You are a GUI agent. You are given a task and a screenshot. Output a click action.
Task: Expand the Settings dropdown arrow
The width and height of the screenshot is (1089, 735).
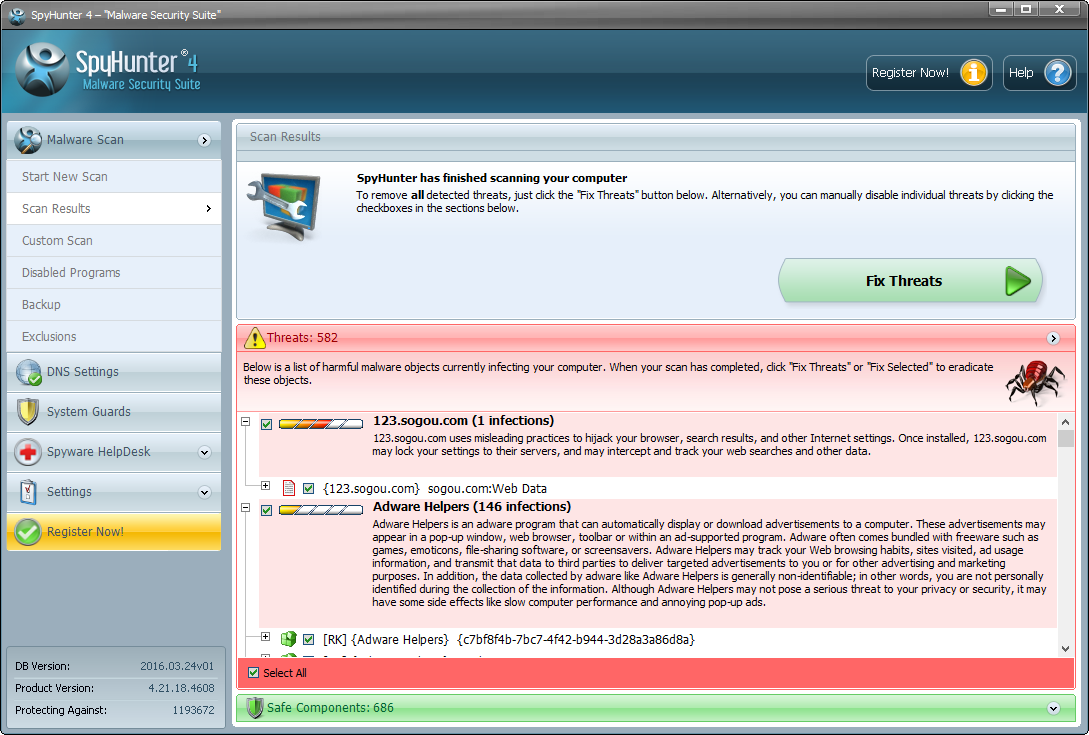[x=204, y=492]
